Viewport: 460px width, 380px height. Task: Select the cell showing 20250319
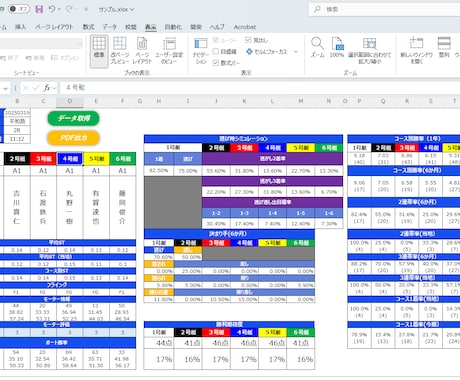click(17, 113)
